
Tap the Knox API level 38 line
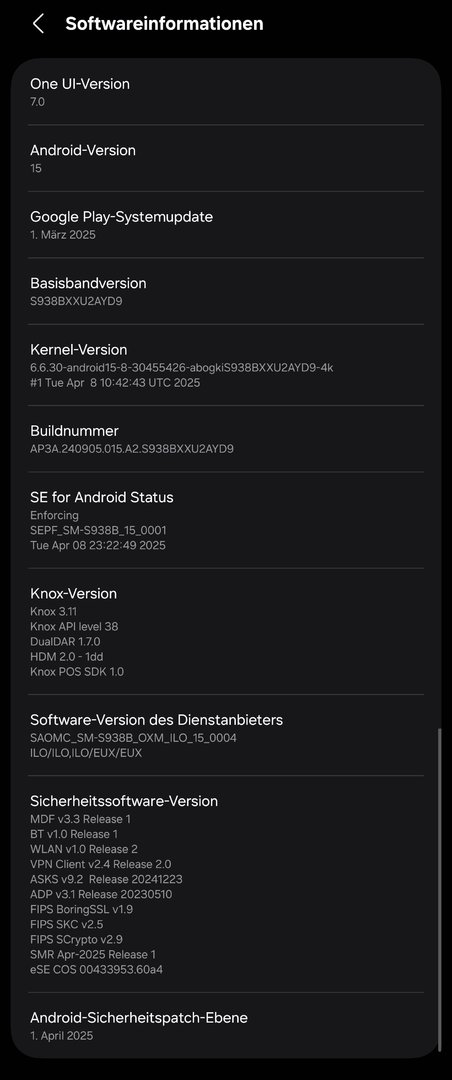(x=74, y=627)
